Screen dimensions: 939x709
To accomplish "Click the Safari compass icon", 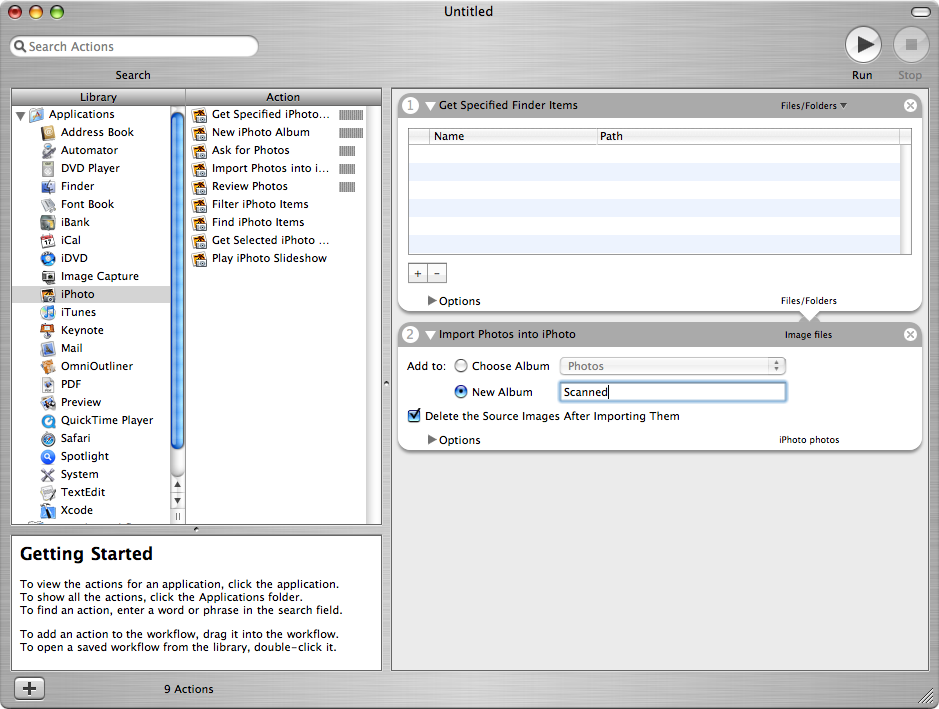I will (48, 438).
